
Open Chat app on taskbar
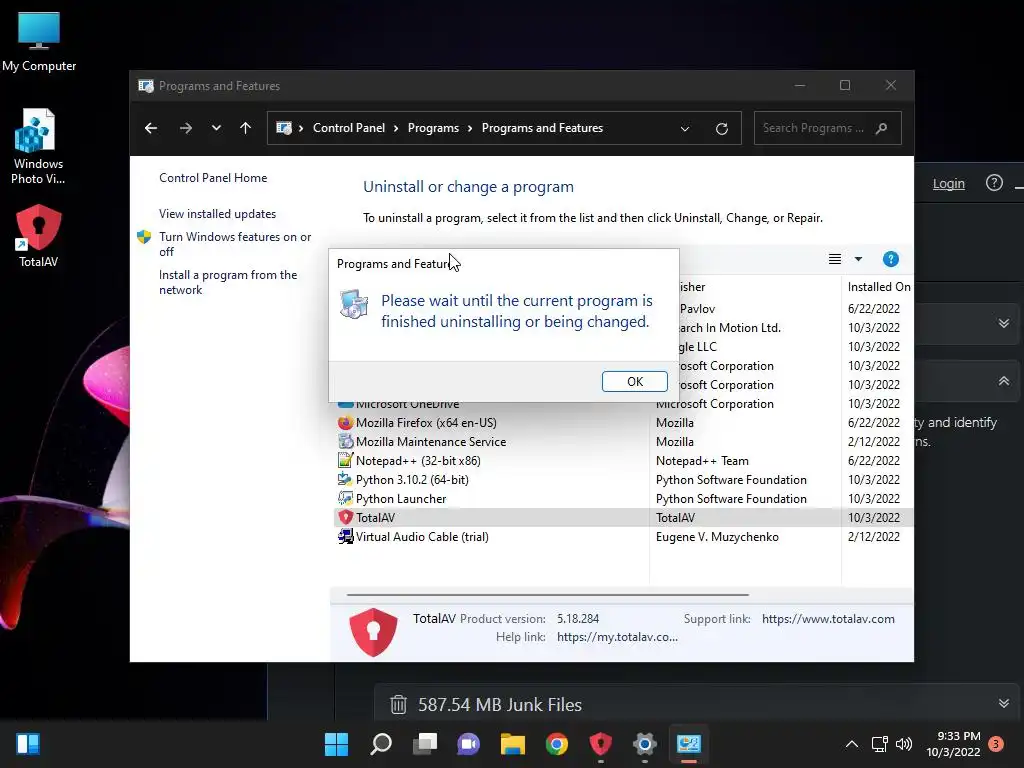pos(468,744)
